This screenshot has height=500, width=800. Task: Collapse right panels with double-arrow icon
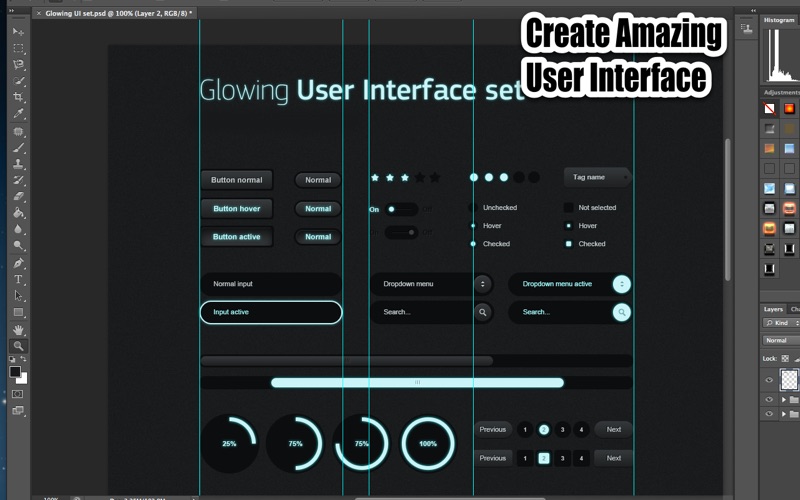(753, 10)
